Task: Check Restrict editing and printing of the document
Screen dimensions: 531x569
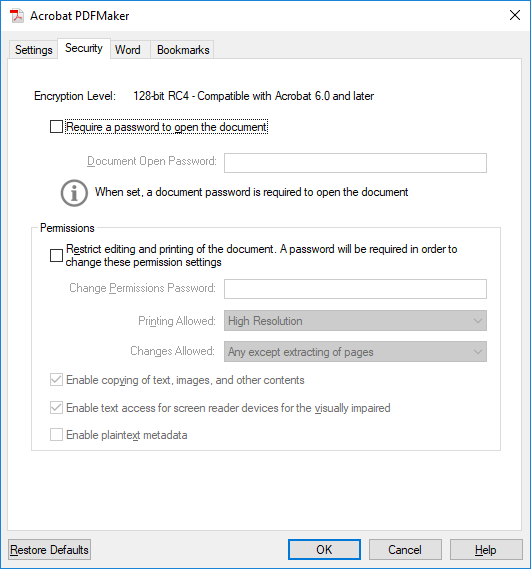Action: [56, 255]
